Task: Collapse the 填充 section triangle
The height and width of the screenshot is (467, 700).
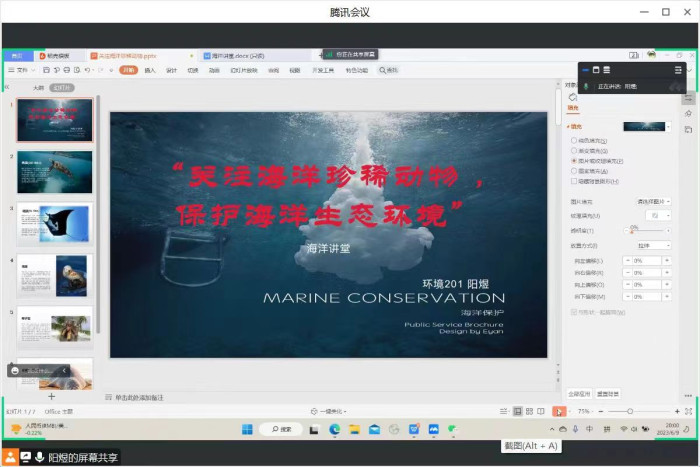Action: (568, 127)
